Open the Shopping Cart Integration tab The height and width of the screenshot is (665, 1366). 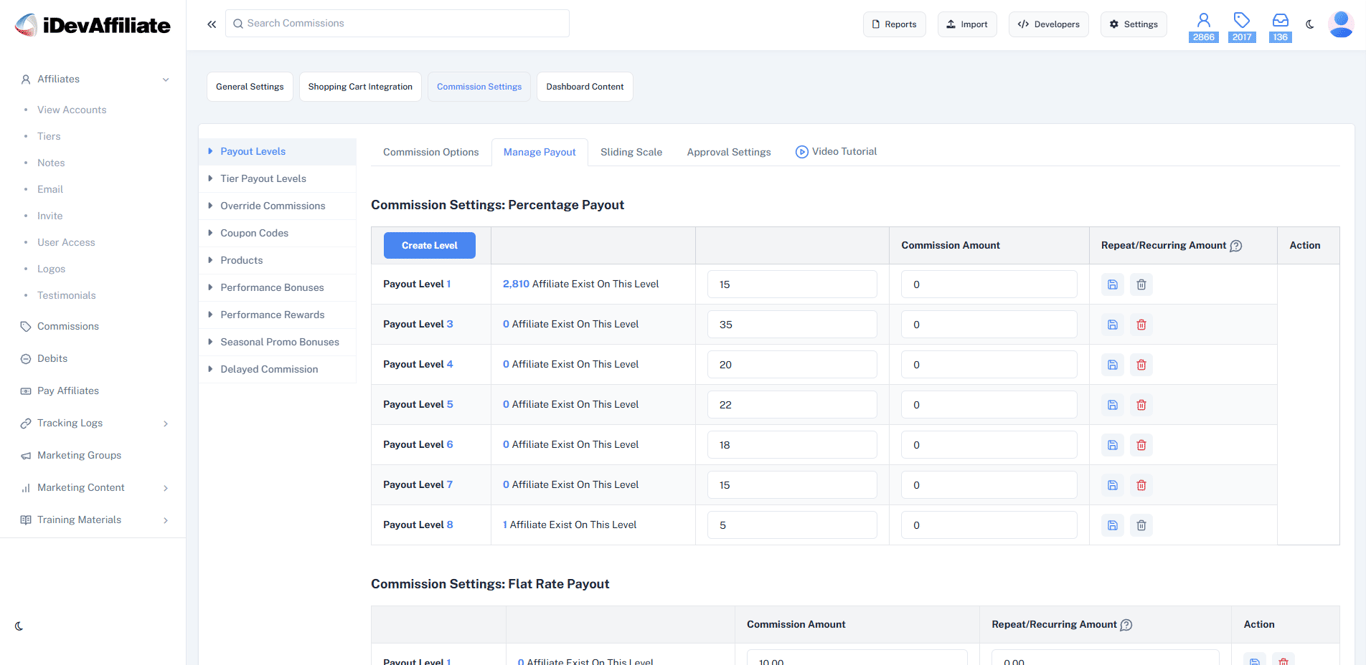pyautogui.click(x=360, y=87)
